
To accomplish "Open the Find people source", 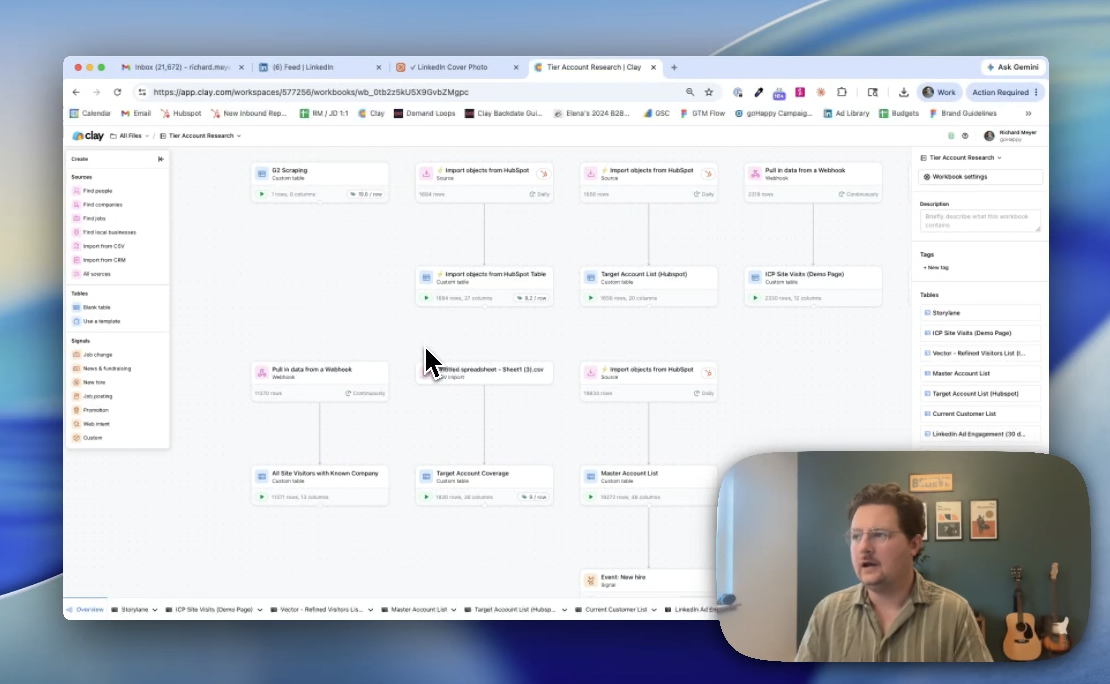I will 98,191.
